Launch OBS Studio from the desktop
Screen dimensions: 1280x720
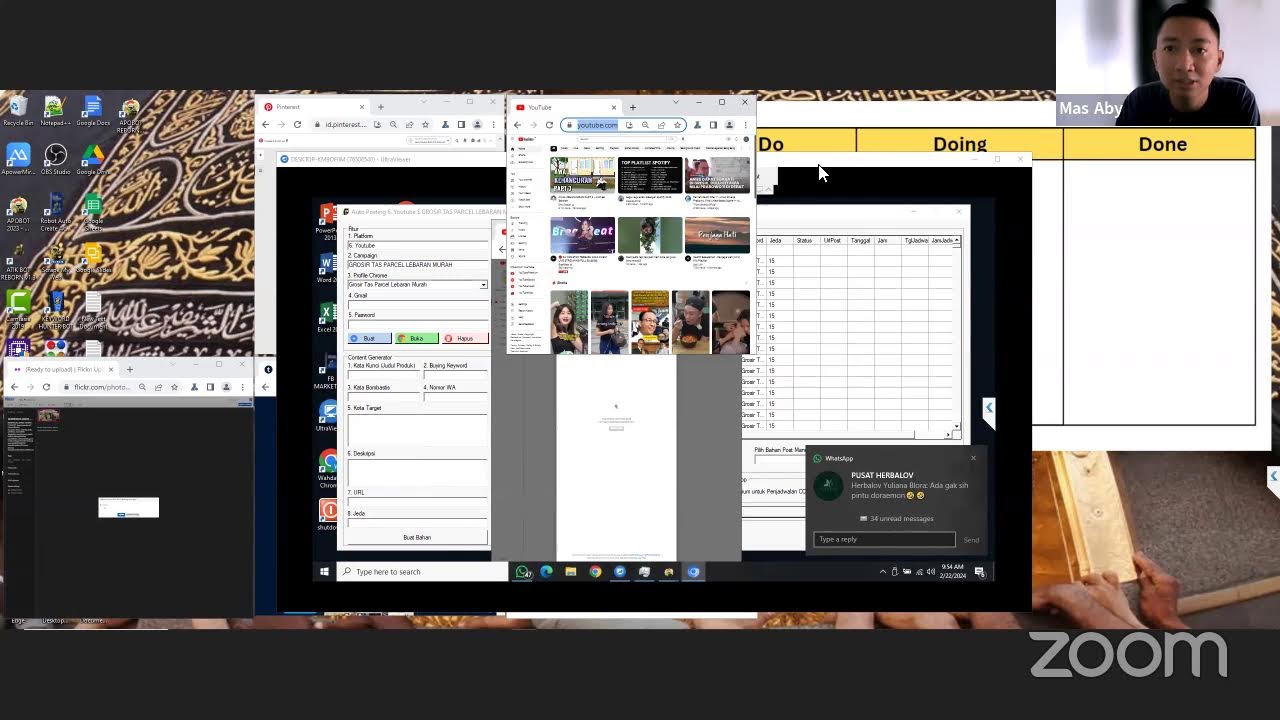pos(55,160)
